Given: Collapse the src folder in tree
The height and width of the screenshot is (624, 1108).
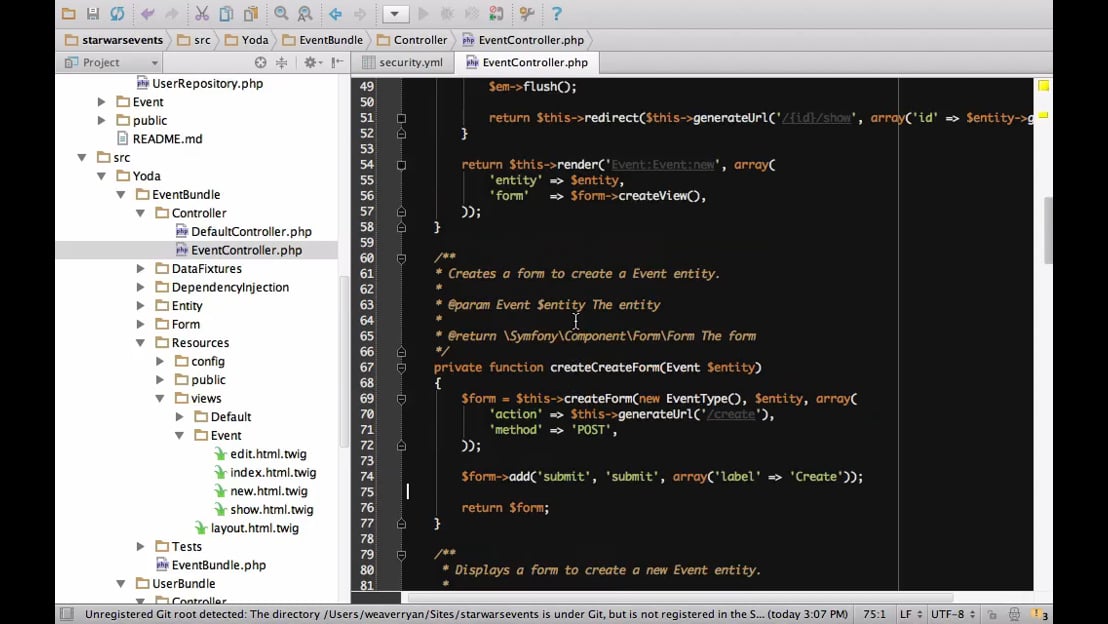Looking at the screenshot, I should [82, 157].
